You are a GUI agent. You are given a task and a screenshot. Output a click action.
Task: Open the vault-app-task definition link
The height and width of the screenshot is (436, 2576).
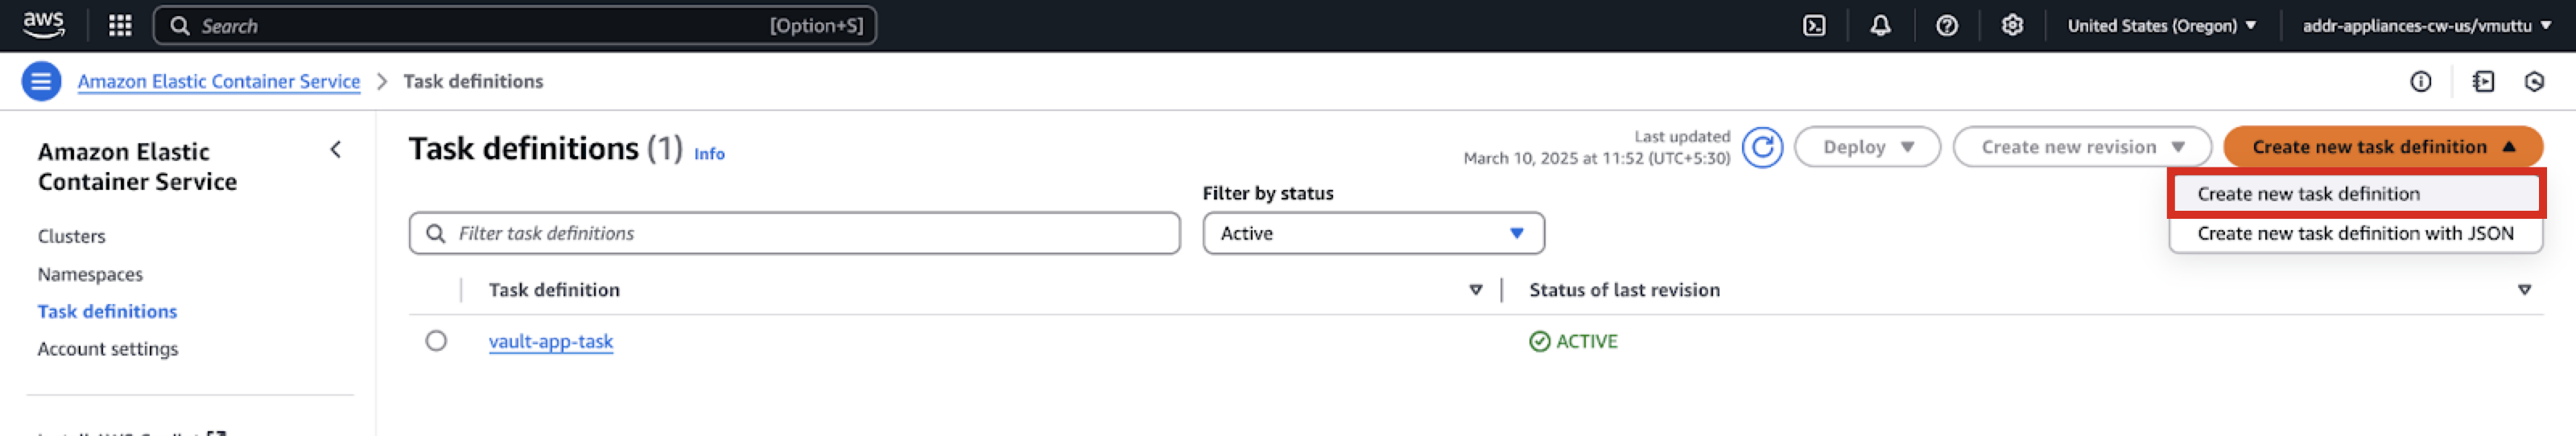551,341
